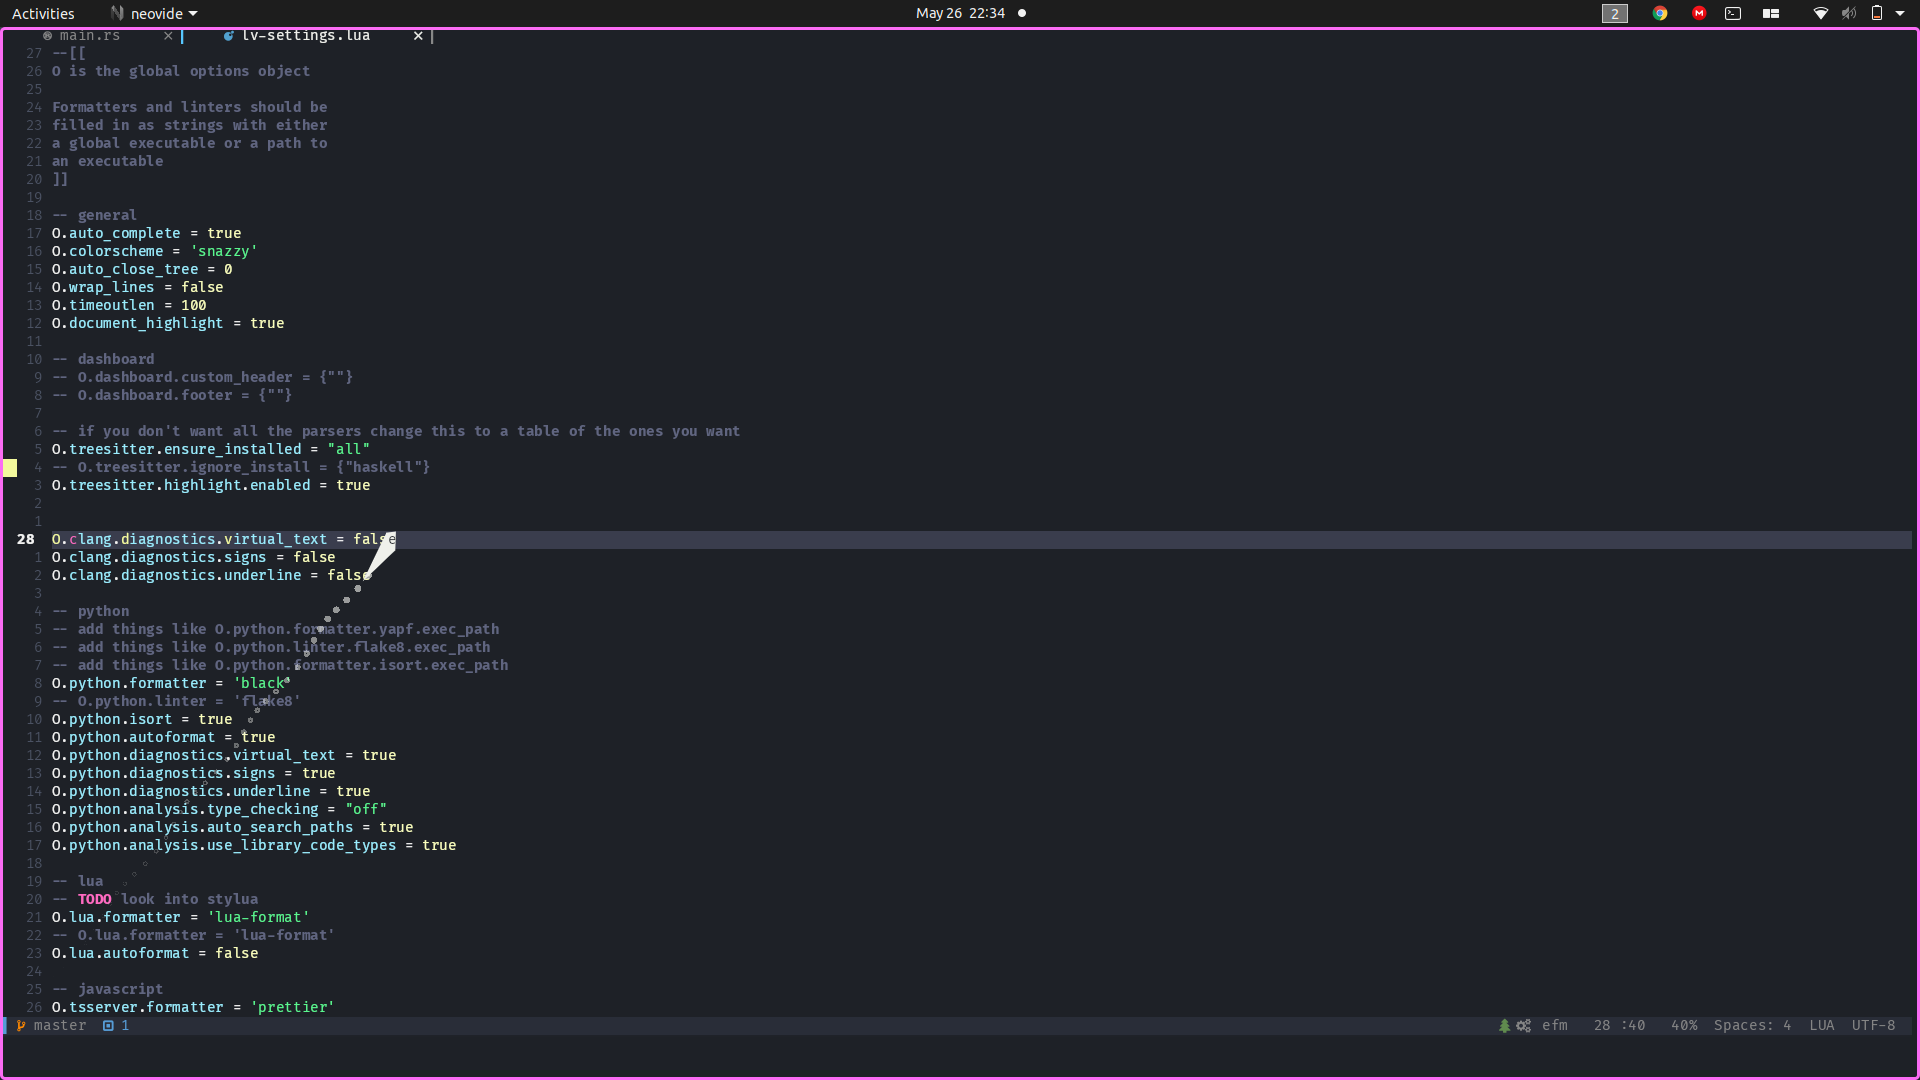Click the Neovide logo in the top bar
Screen dimensions: 1920x1080
[x=117, y=13]
